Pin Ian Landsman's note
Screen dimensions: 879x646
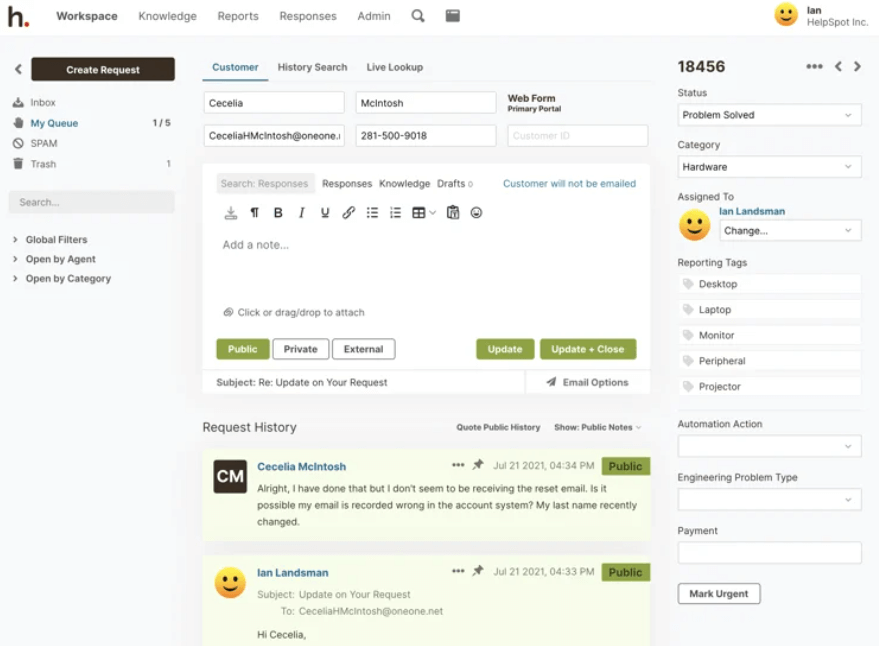coord(478,571)
